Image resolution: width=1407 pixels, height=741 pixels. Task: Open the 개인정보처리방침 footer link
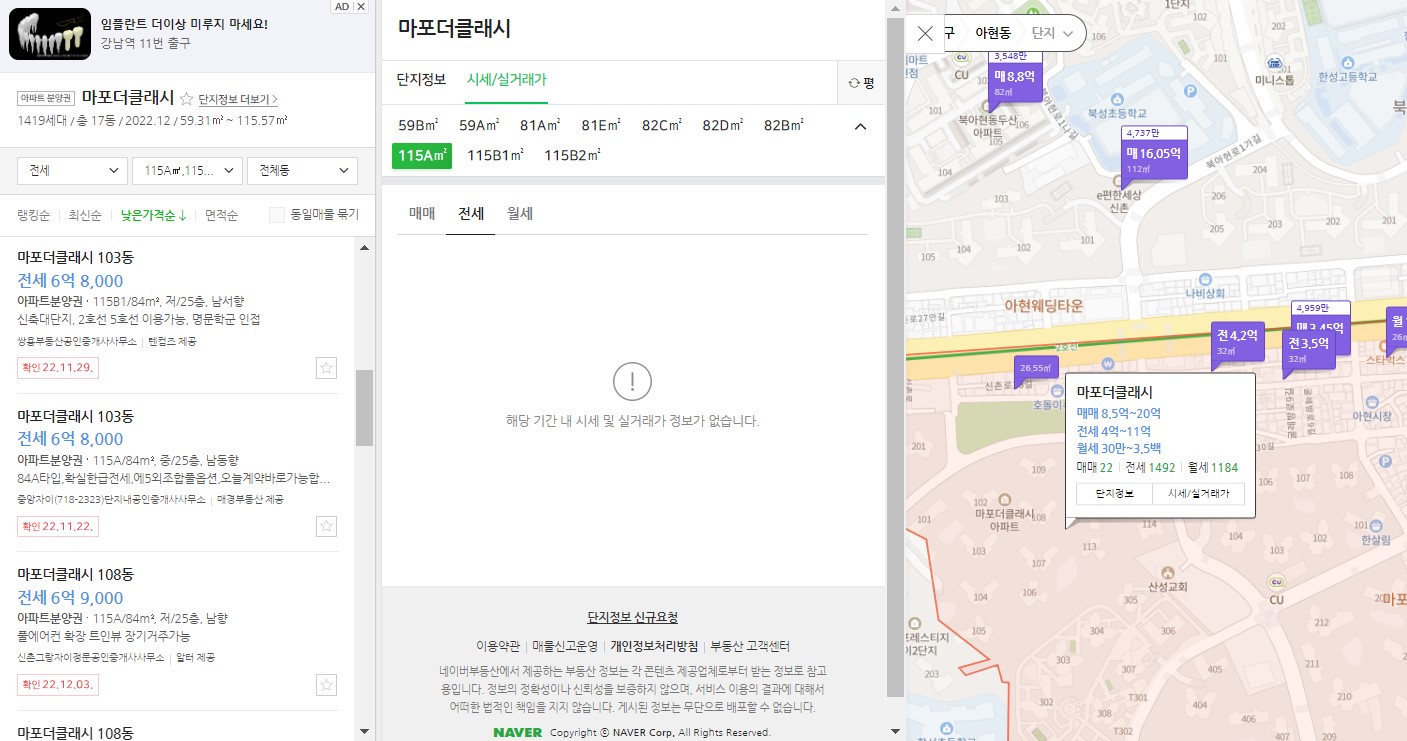[654, 646]
